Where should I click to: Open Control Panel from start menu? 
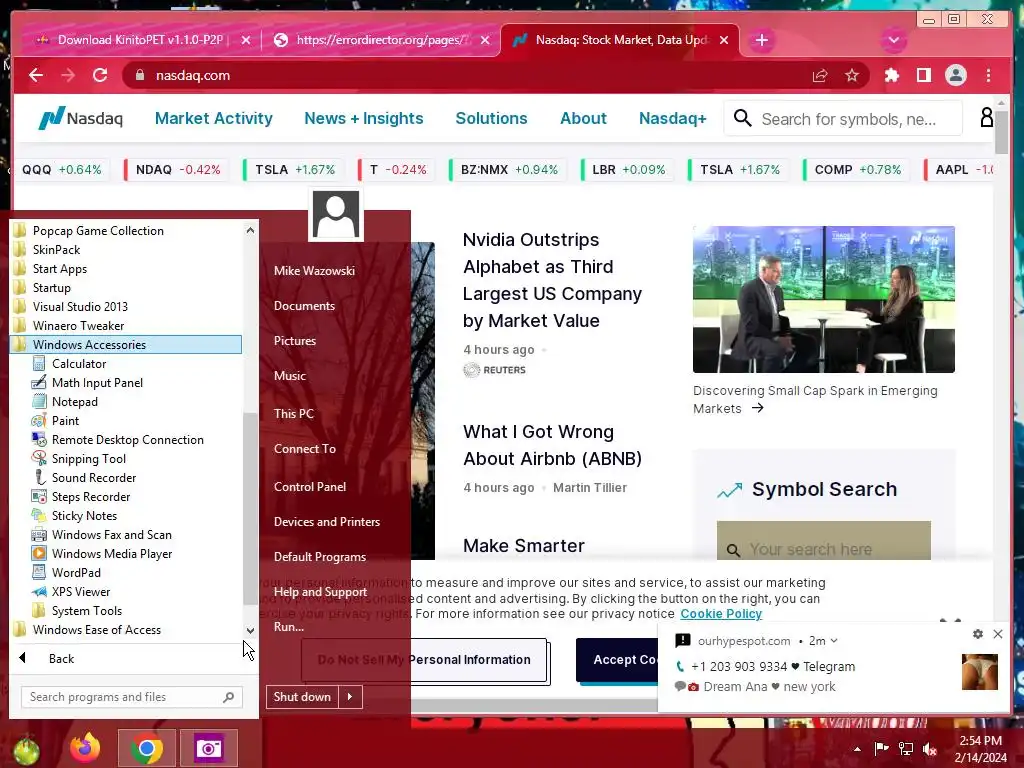(x=310, y=487)
